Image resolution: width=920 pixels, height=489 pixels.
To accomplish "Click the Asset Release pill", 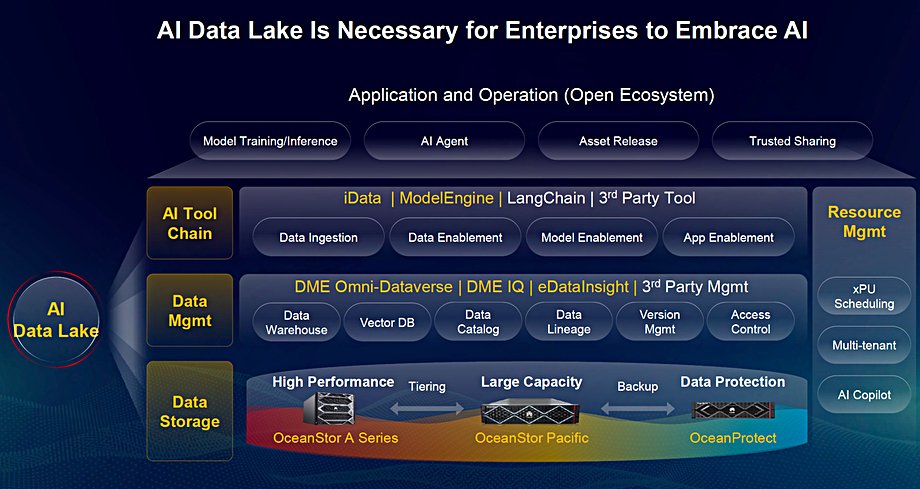I will tap(618, 141).
